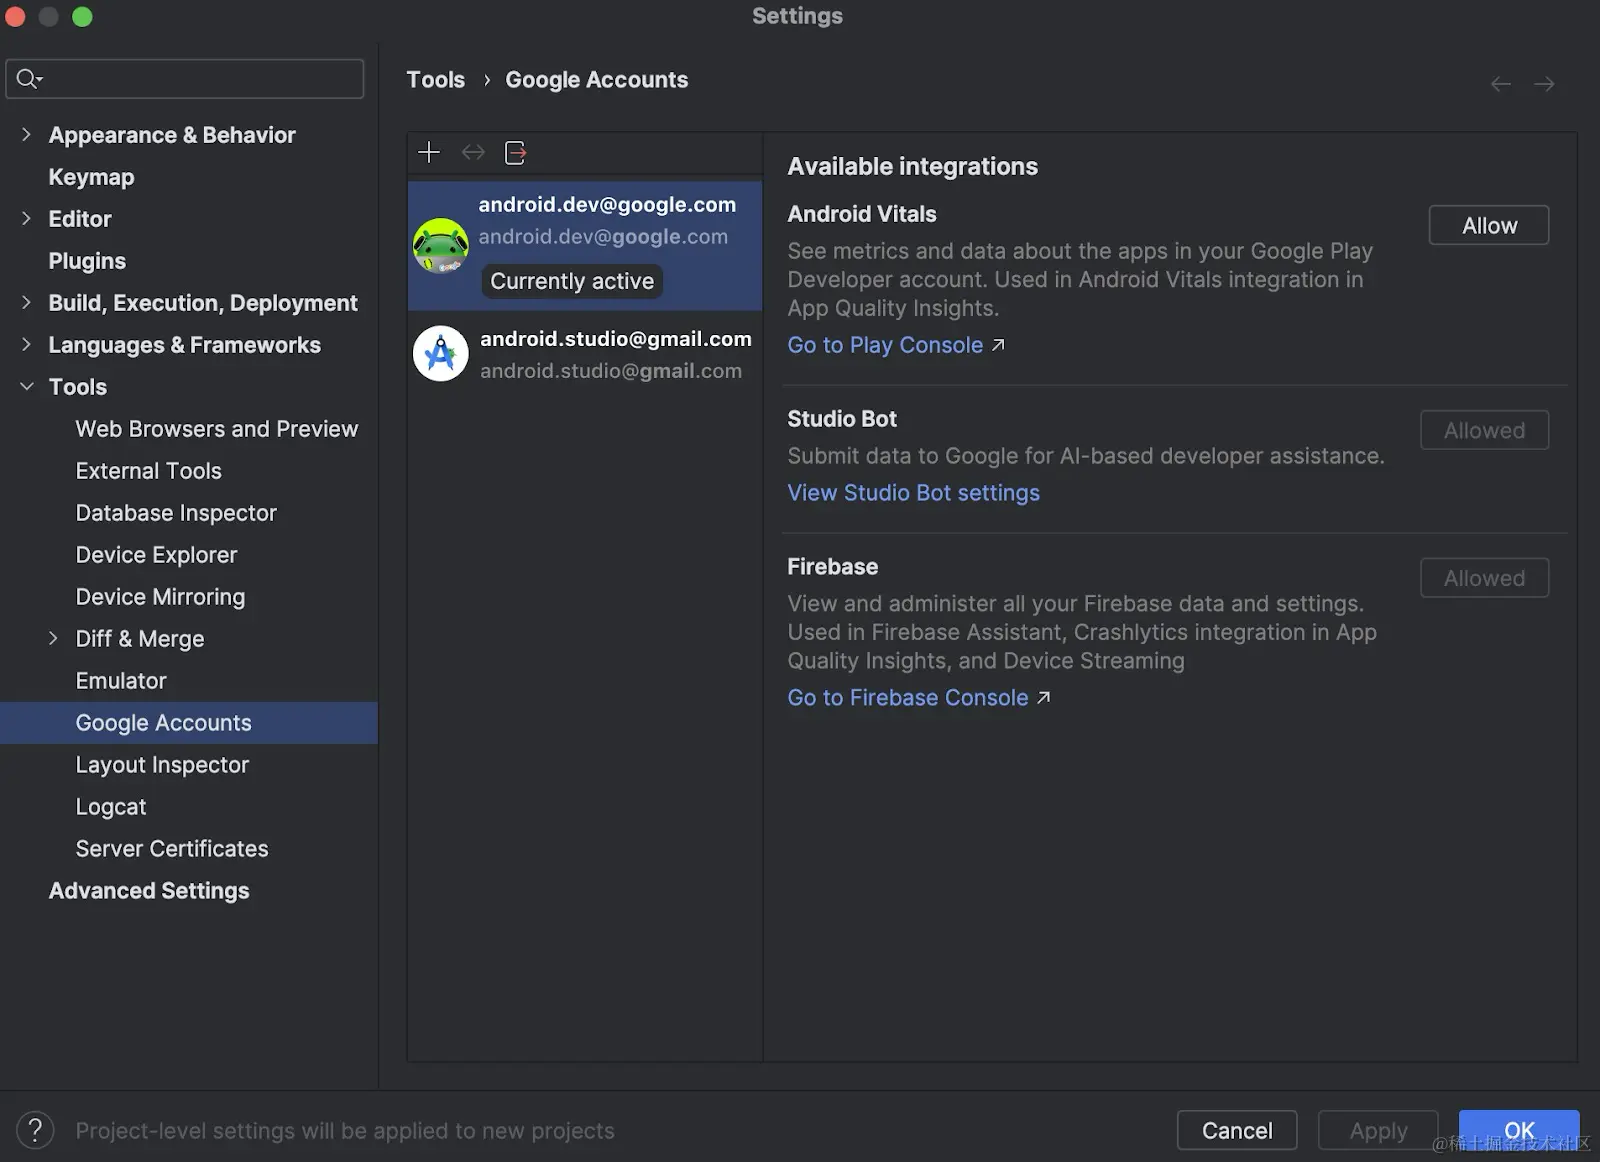Click the help question mark icon
The height and width of the screenshot is (1162, 1600).
coord(35,1130)
